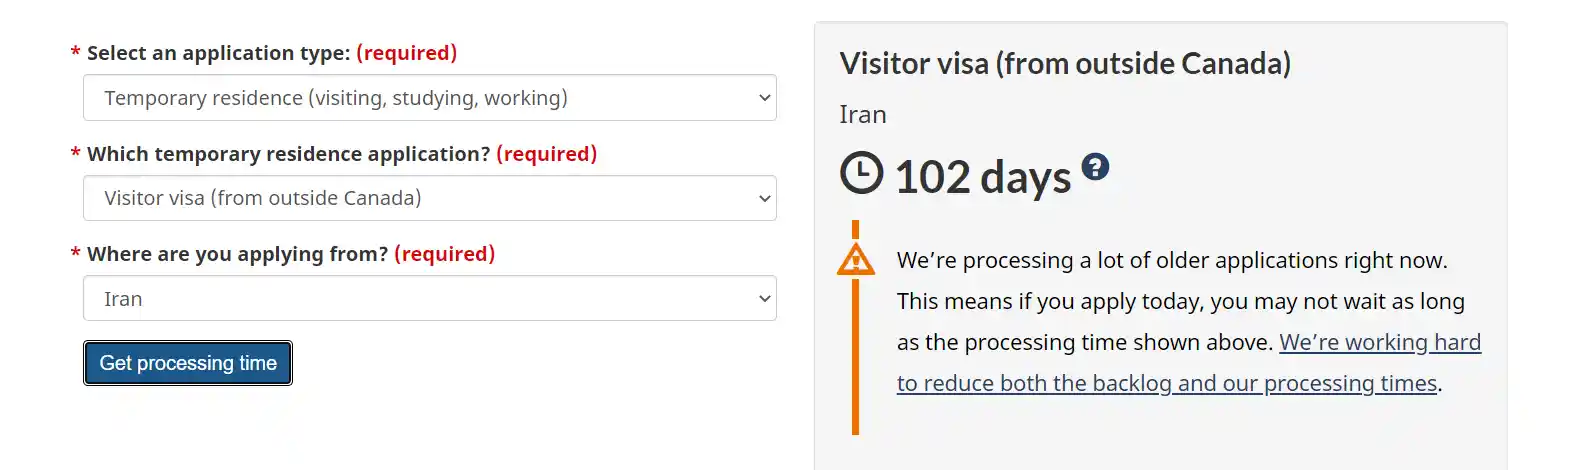
Task: Click the Iran country text under the heading
Action: point(863,115)
